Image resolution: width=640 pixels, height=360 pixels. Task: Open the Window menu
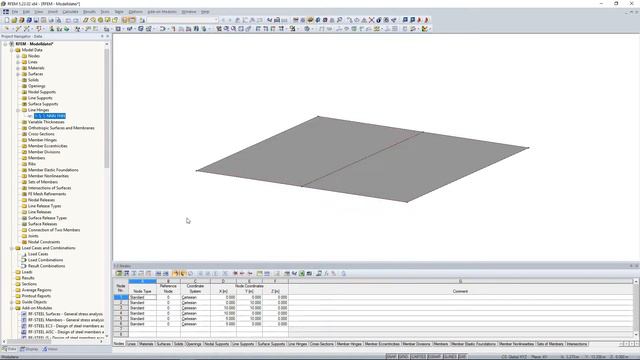(189, 12)
